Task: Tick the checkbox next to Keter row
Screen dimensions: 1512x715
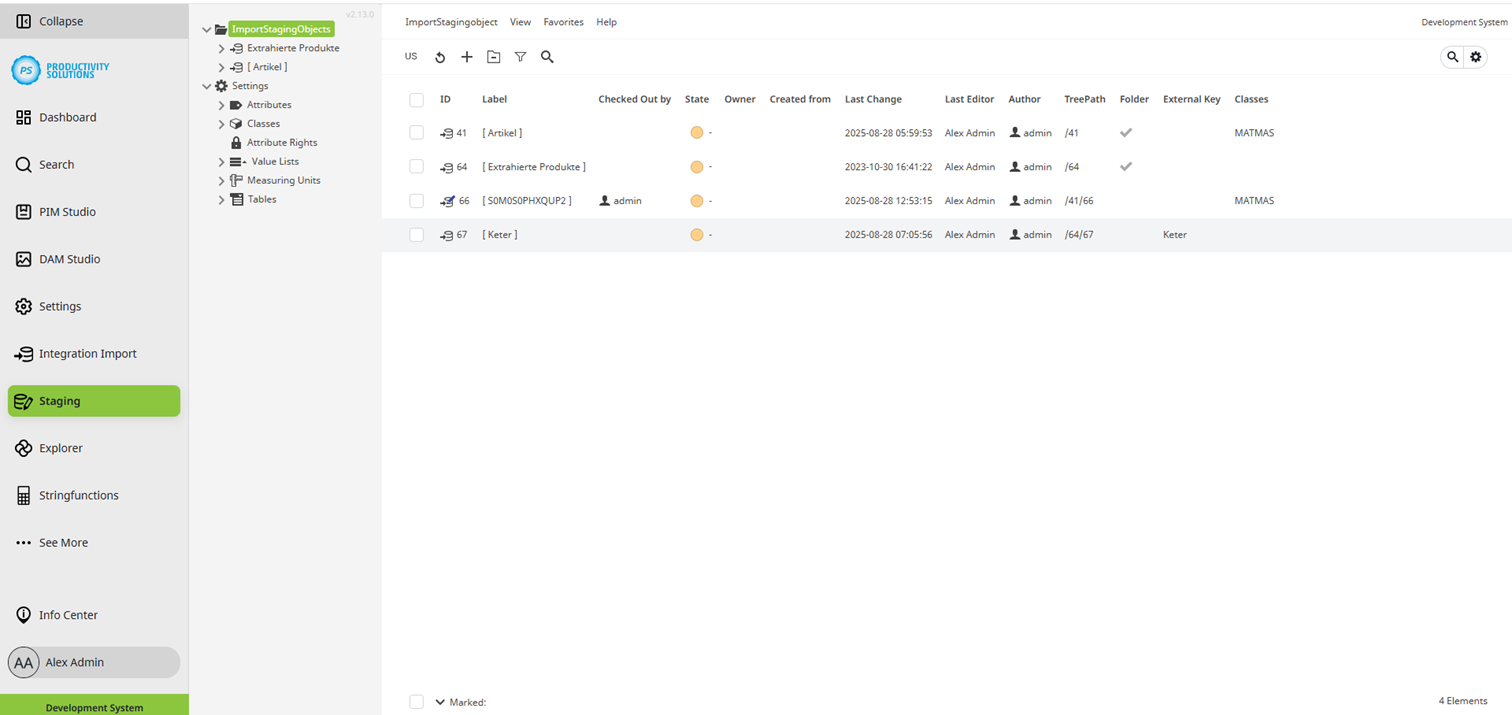Action: 416,234
